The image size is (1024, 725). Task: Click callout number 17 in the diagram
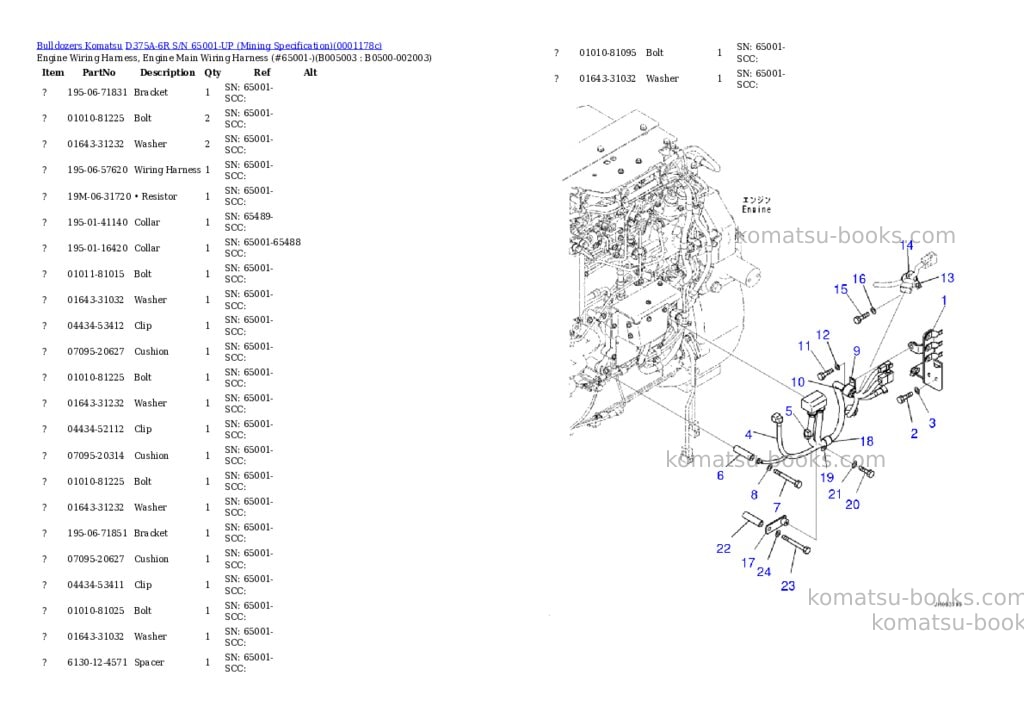tap(748, 562)
